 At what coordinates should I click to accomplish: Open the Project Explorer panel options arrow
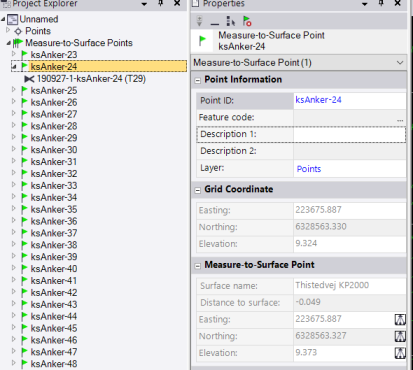(144, 4)
